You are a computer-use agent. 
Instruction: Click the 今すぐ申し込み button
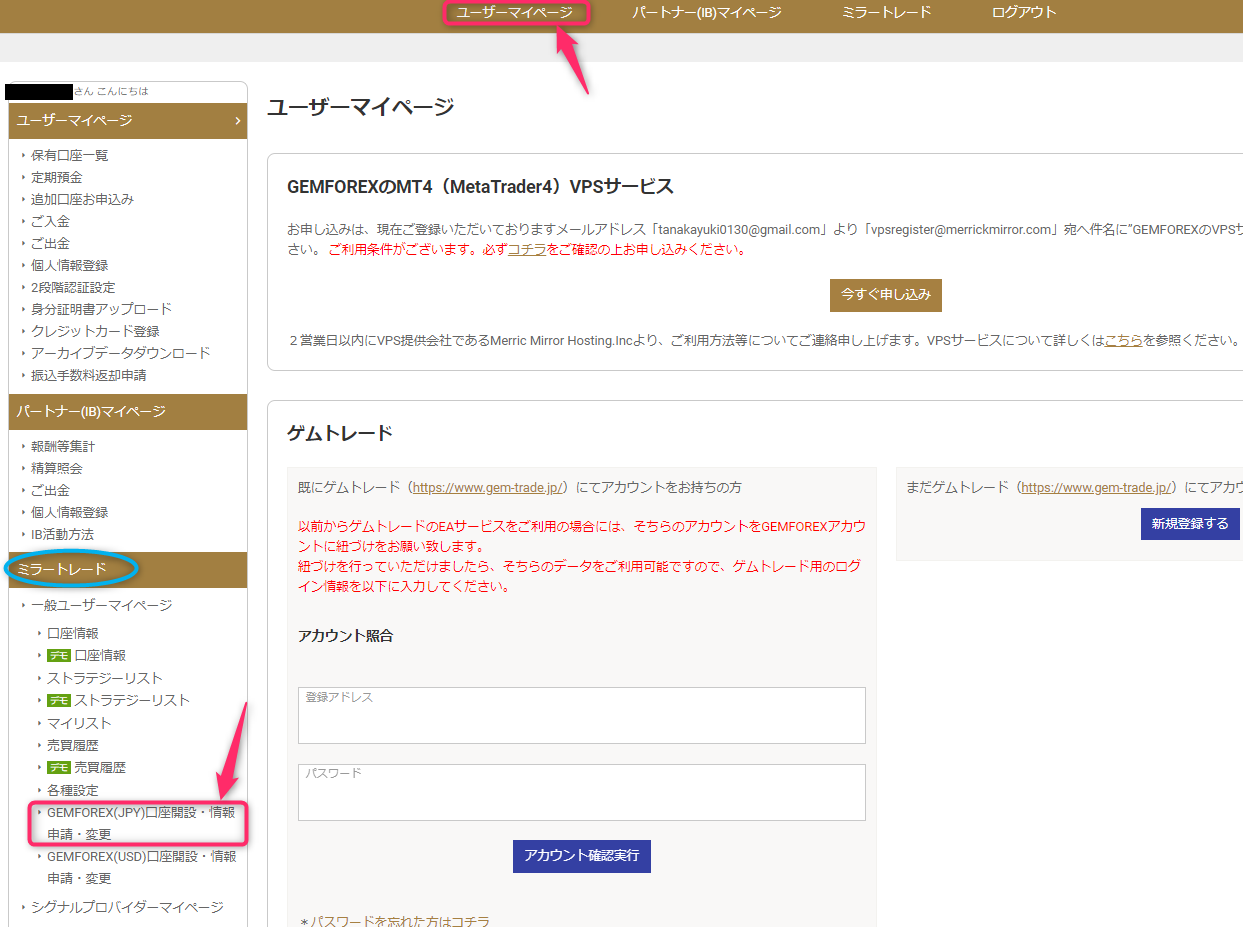(886, 295)
